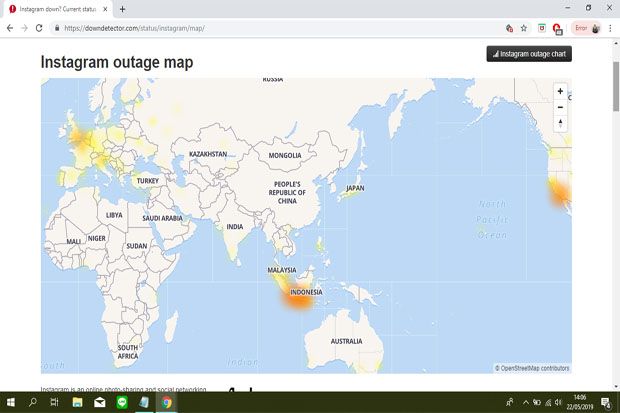This screenshot has width=620, height=413.
Task: Show hidden system tray icons
Action: pyautogui.click(x=525, y=402)
